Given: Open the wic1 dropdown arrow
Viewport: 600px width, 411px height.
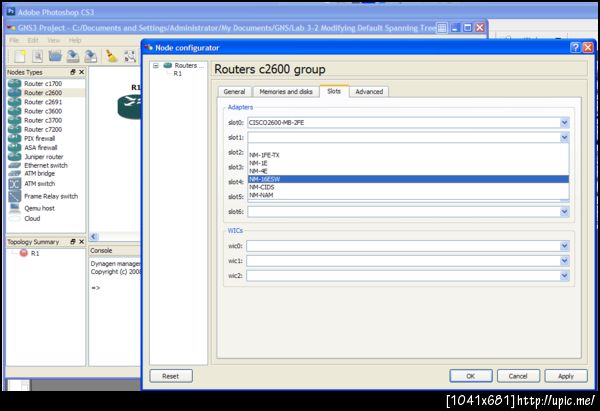Looking at the screenshot, I should [x=564, y=261].
